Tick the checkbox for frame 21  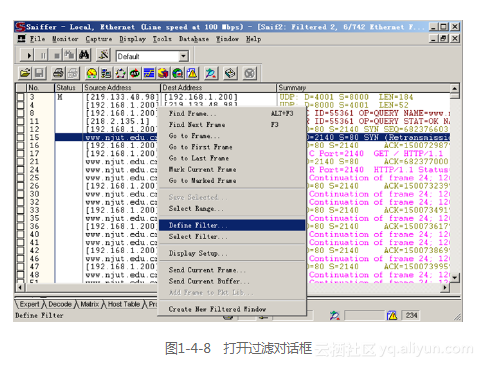coord(21,161)
